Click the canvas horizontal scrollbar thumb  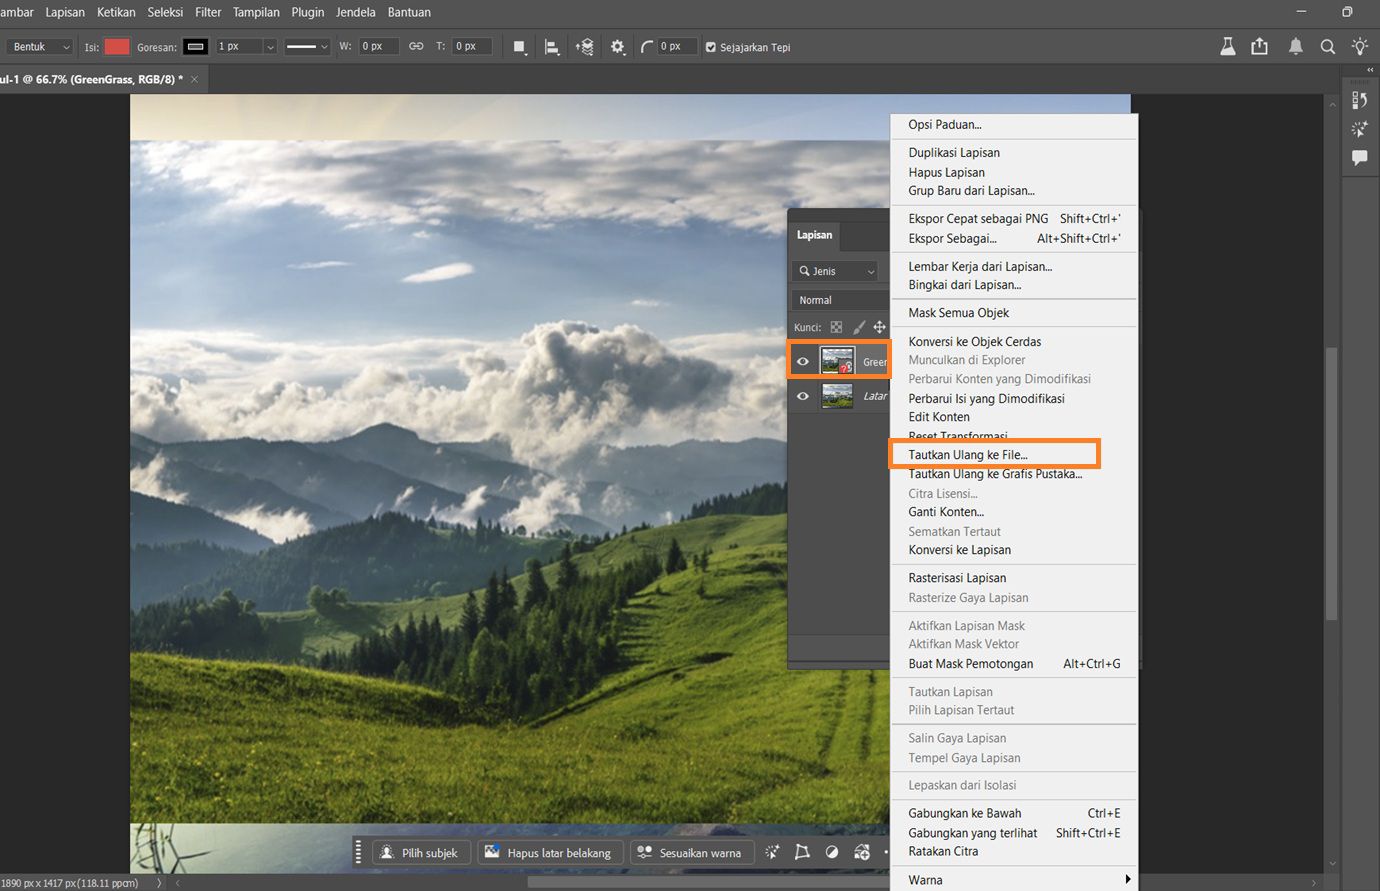(x=708, y=883)
